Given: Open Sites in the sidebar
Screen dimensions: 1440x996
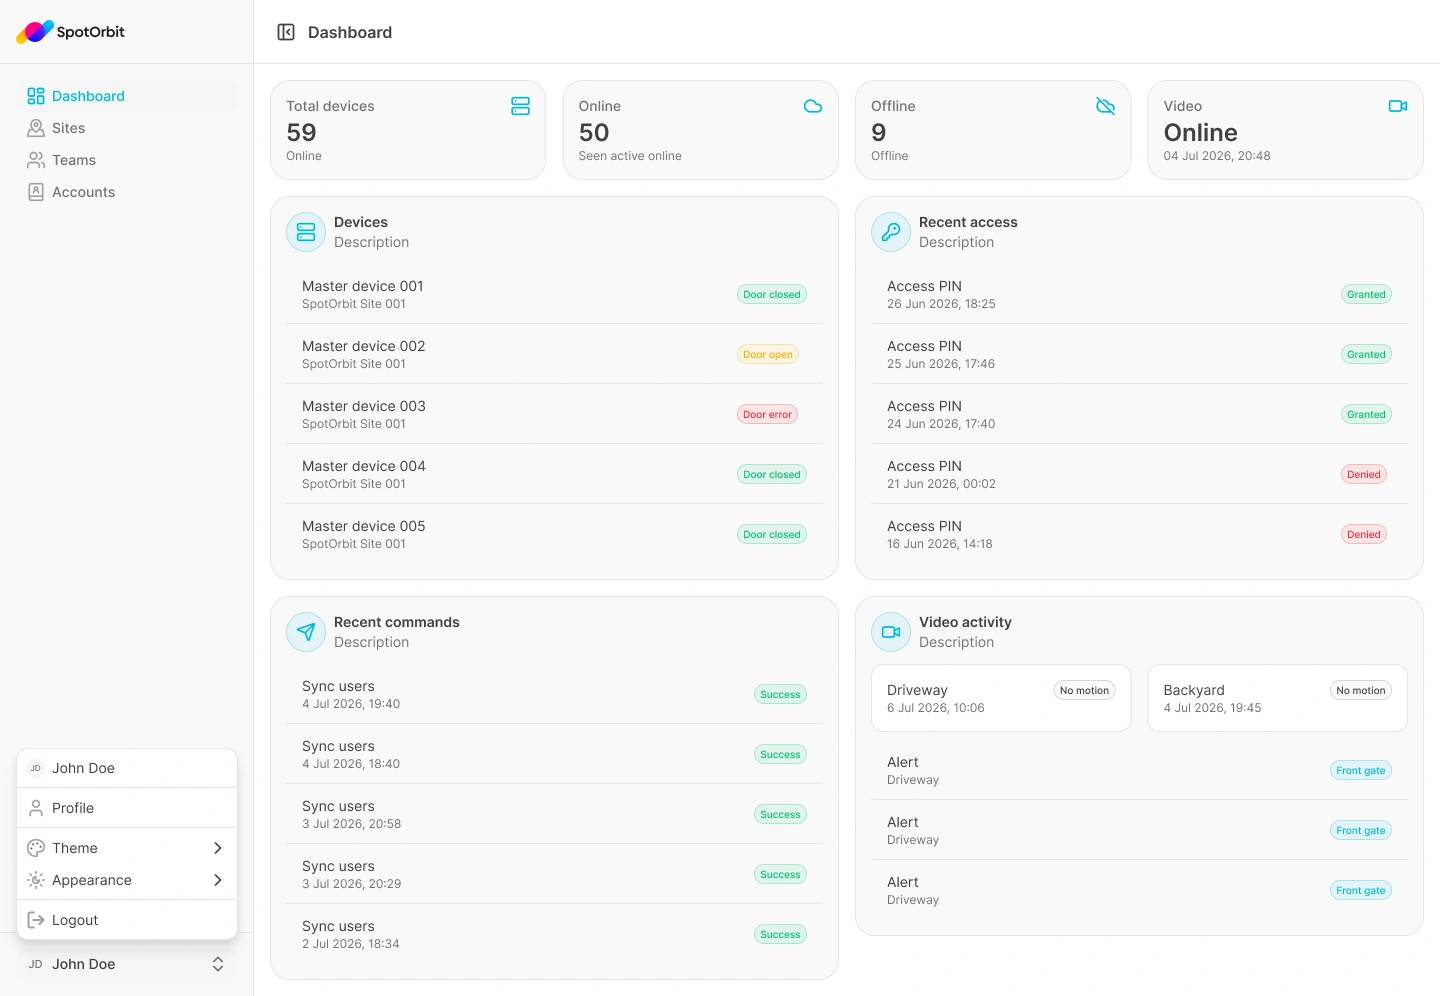Looking at the screenshot, I should pos(127,128).
